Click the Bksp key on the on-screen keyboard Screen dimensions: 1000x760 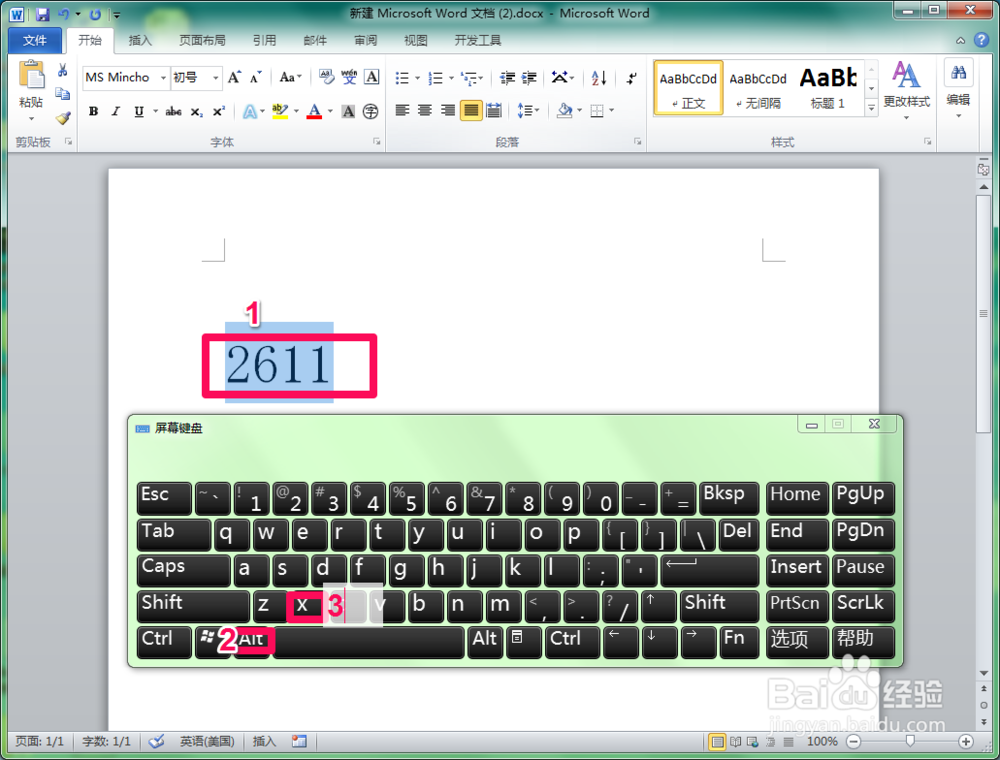pos(729,498)
